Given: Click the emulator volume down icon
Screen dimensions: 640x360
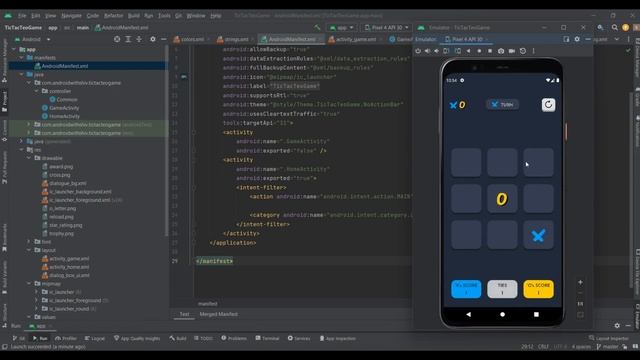Looking at the screenshot, I should [436, 51].
